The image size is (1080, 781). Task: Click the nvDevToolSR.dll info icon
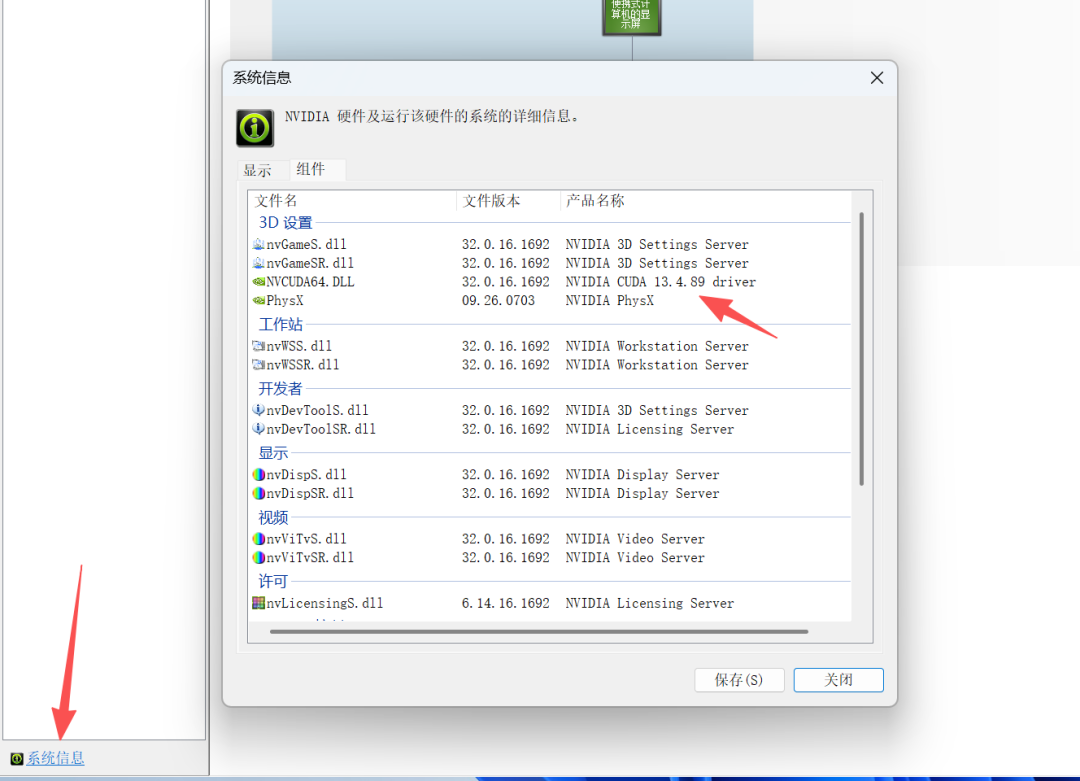(x=258, y=428)
